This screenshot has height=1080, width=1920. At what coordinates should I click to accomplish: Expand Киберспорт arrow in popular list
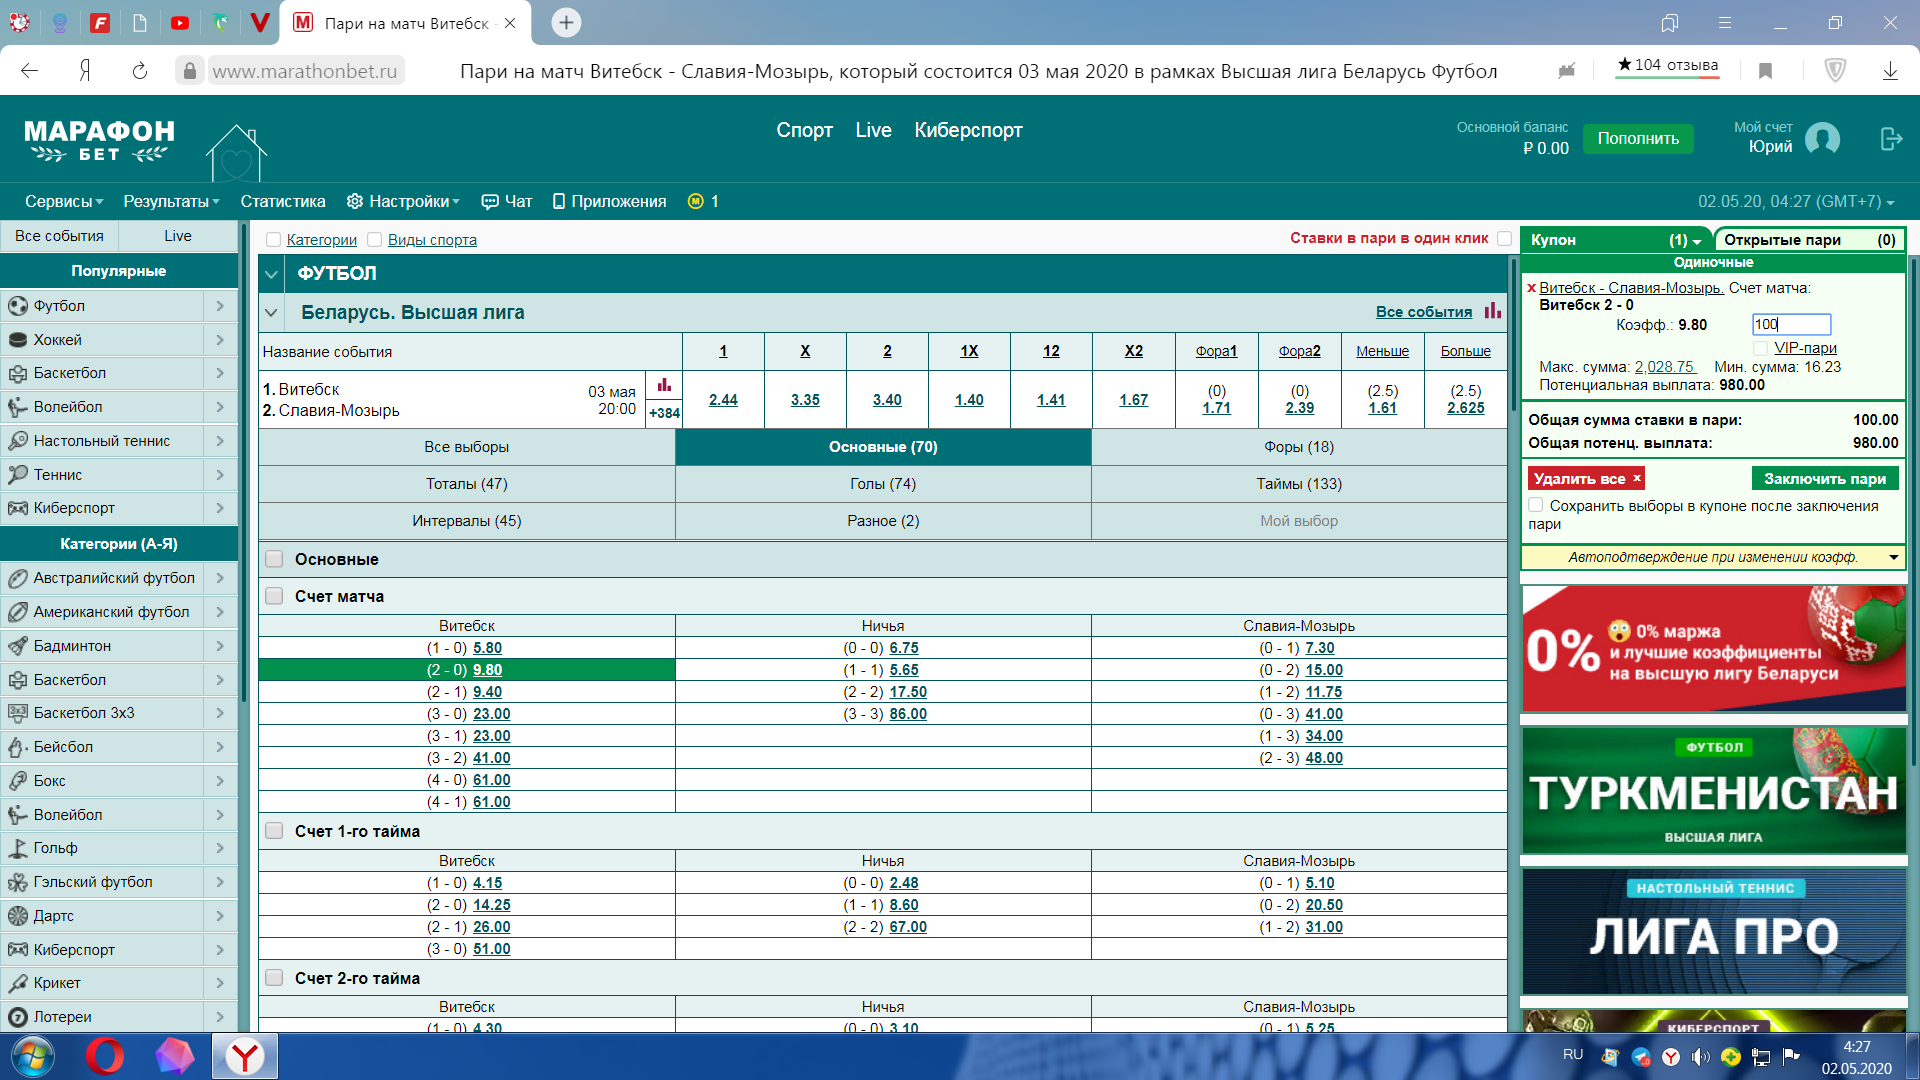[x=220, y=508]
